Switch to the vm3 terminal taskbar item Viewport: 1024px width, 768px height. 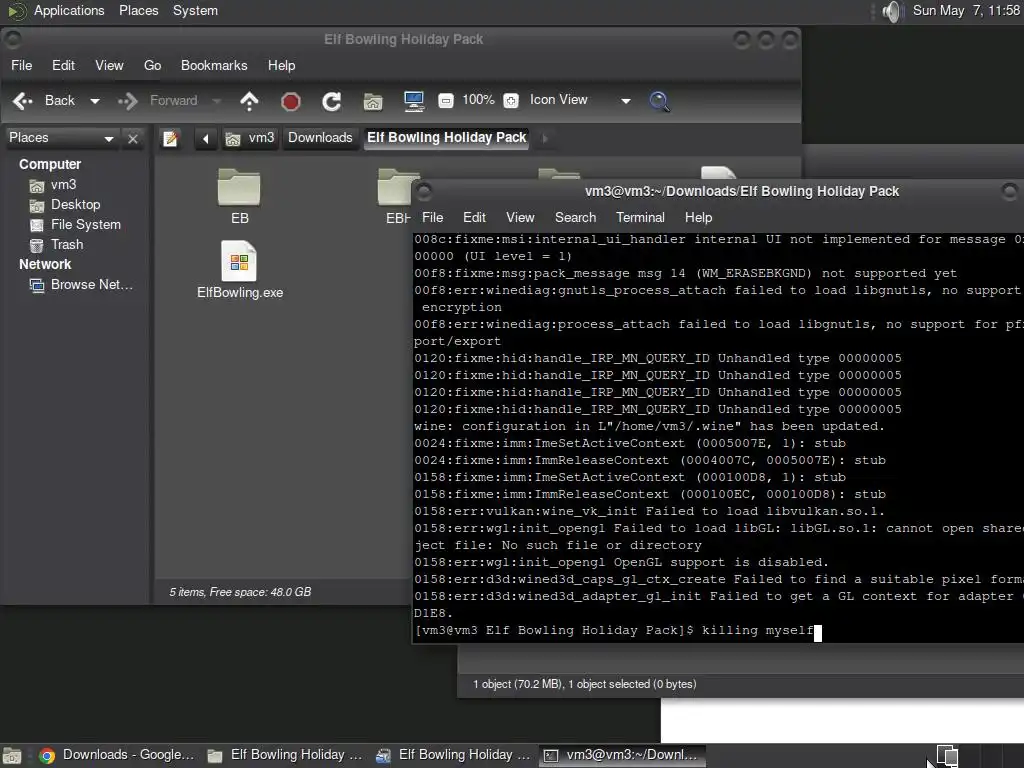(x=622, y=755)
